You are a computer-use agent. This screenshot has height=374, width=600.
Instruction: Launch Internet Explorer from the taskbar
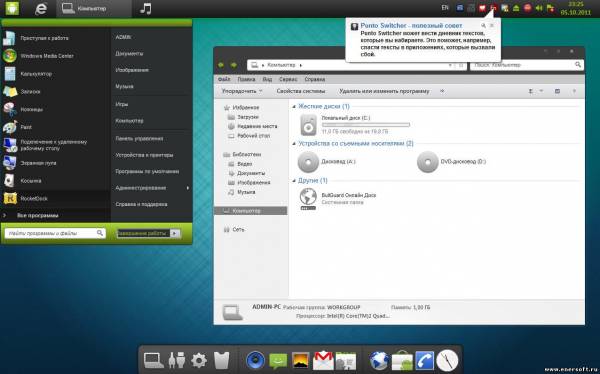click(41, 8)
